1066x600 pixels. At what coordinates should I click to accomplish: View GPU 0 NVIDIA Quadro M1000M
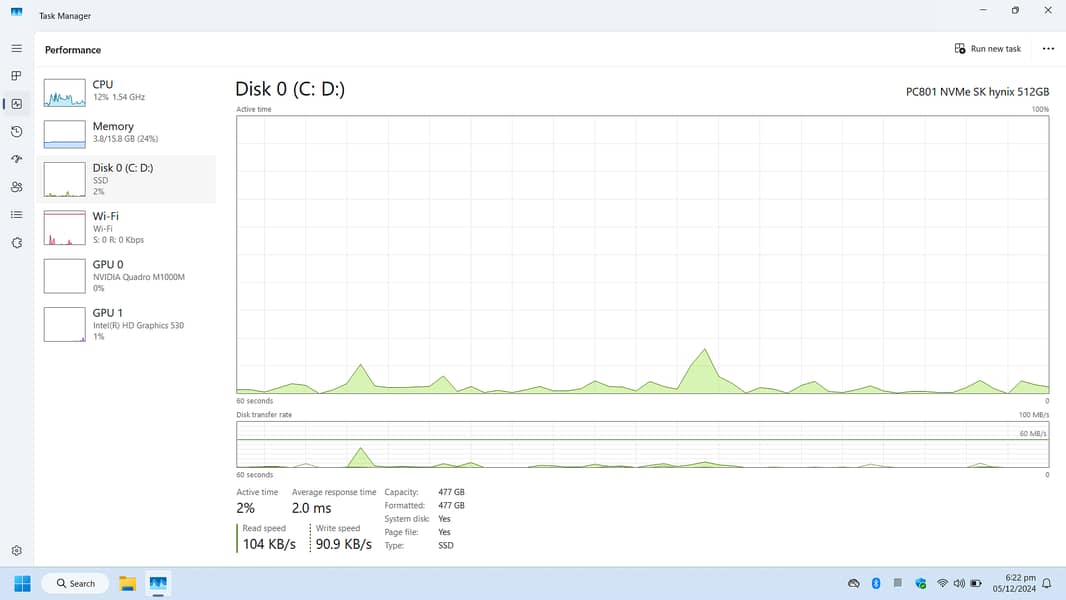coord(126,275)
